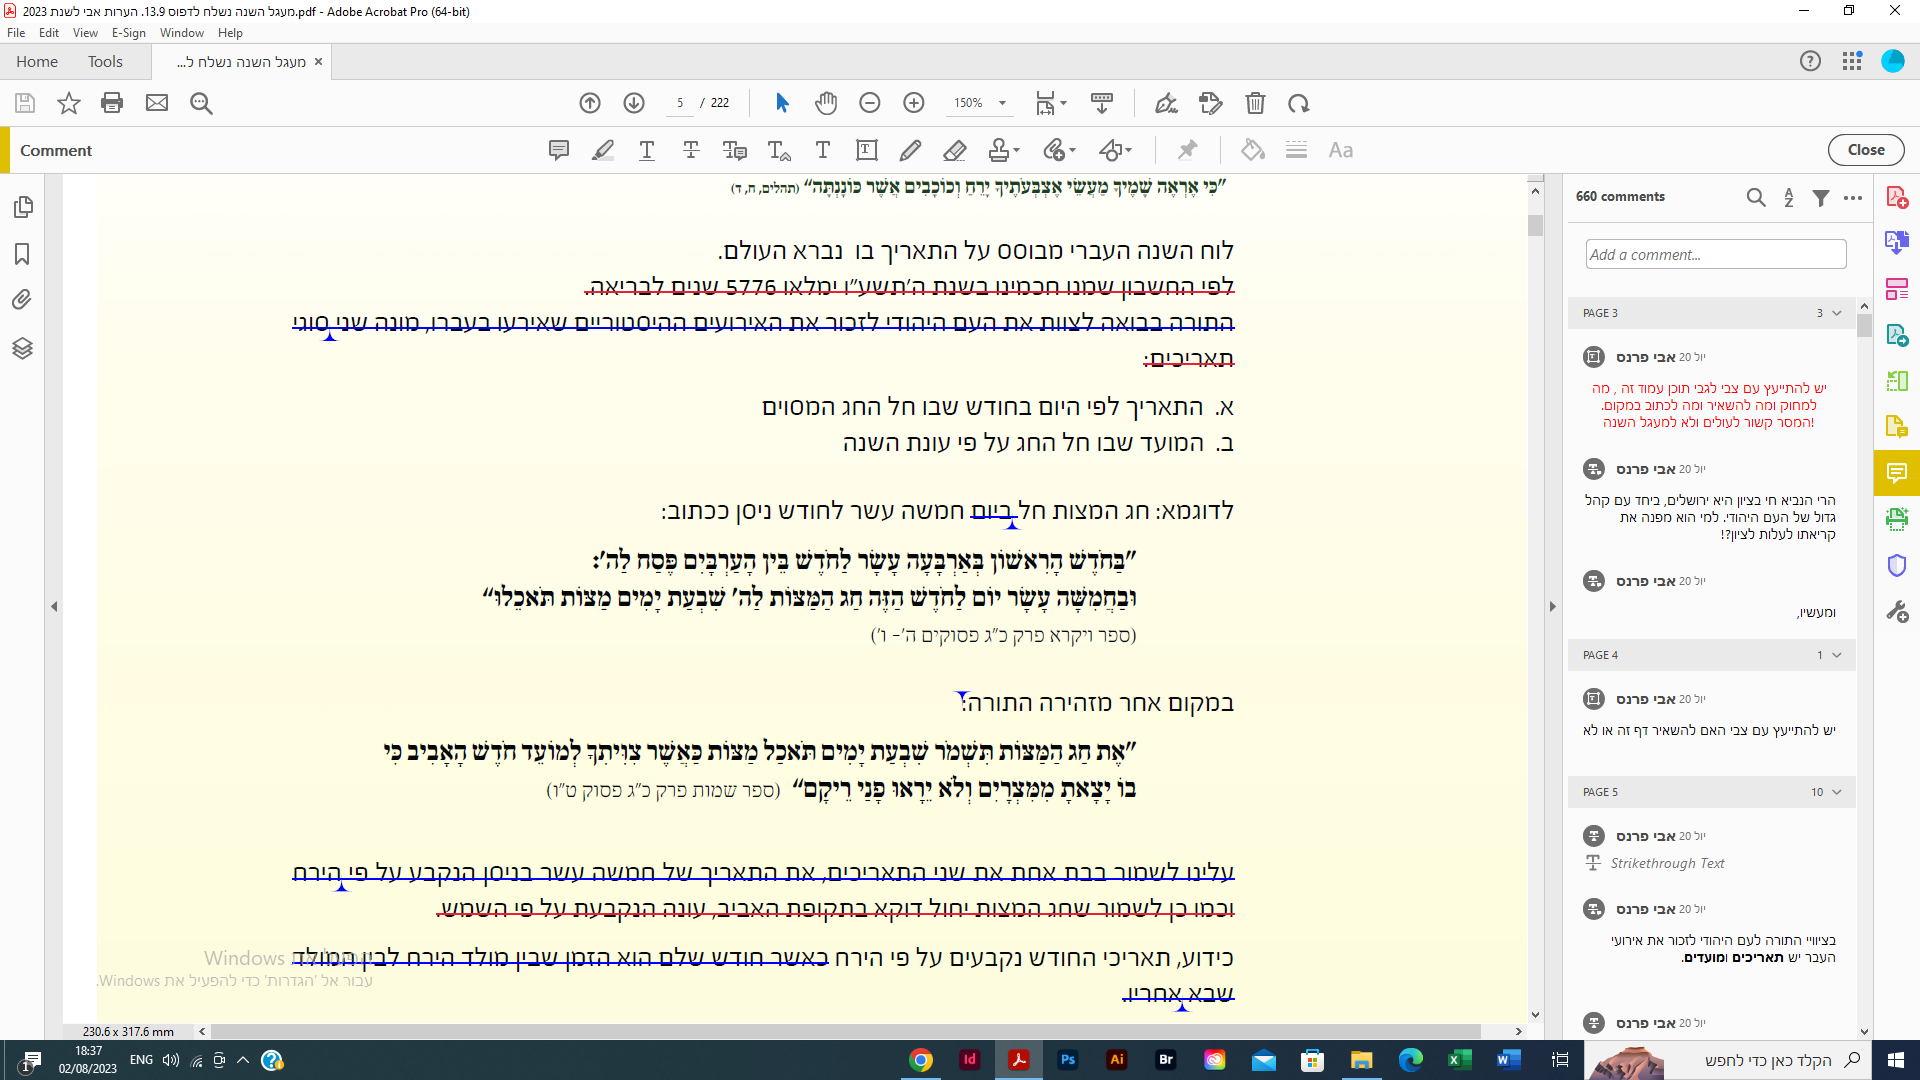Click the Add a comment field
1920x1080 pixels.
[x=1715, y=254]
